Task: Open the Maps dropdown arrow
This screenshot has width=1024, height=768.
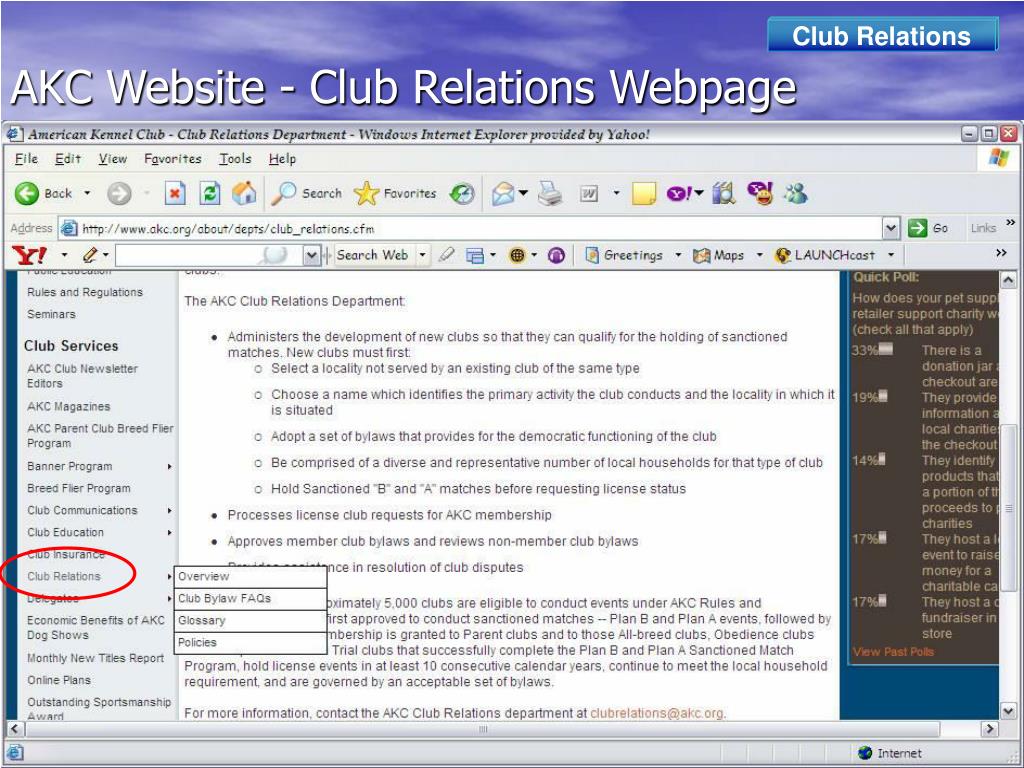Action: [760, 255]
